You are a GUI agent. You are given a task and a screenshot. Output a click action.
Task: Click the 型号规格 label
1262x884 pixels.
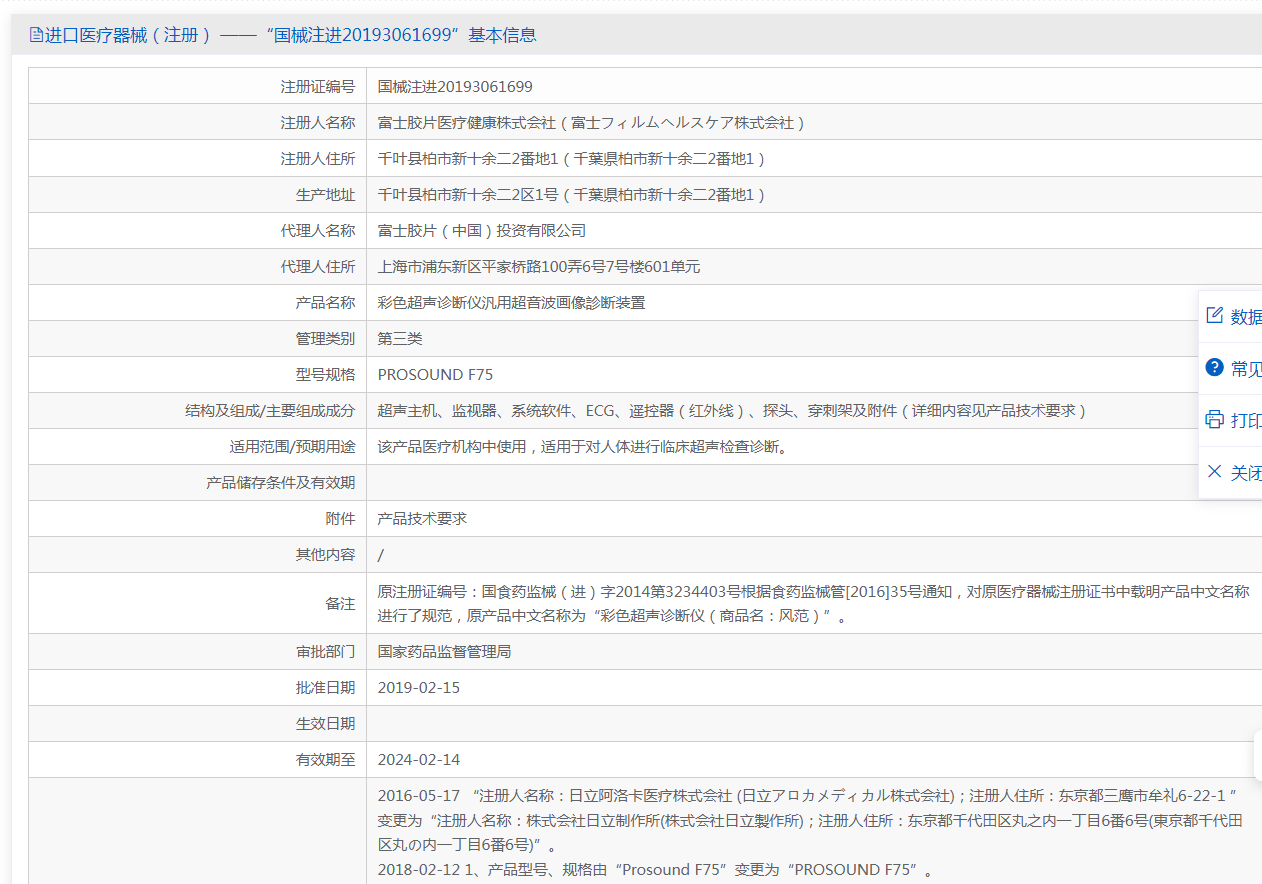pyautogui.click(x=325, y=375)
